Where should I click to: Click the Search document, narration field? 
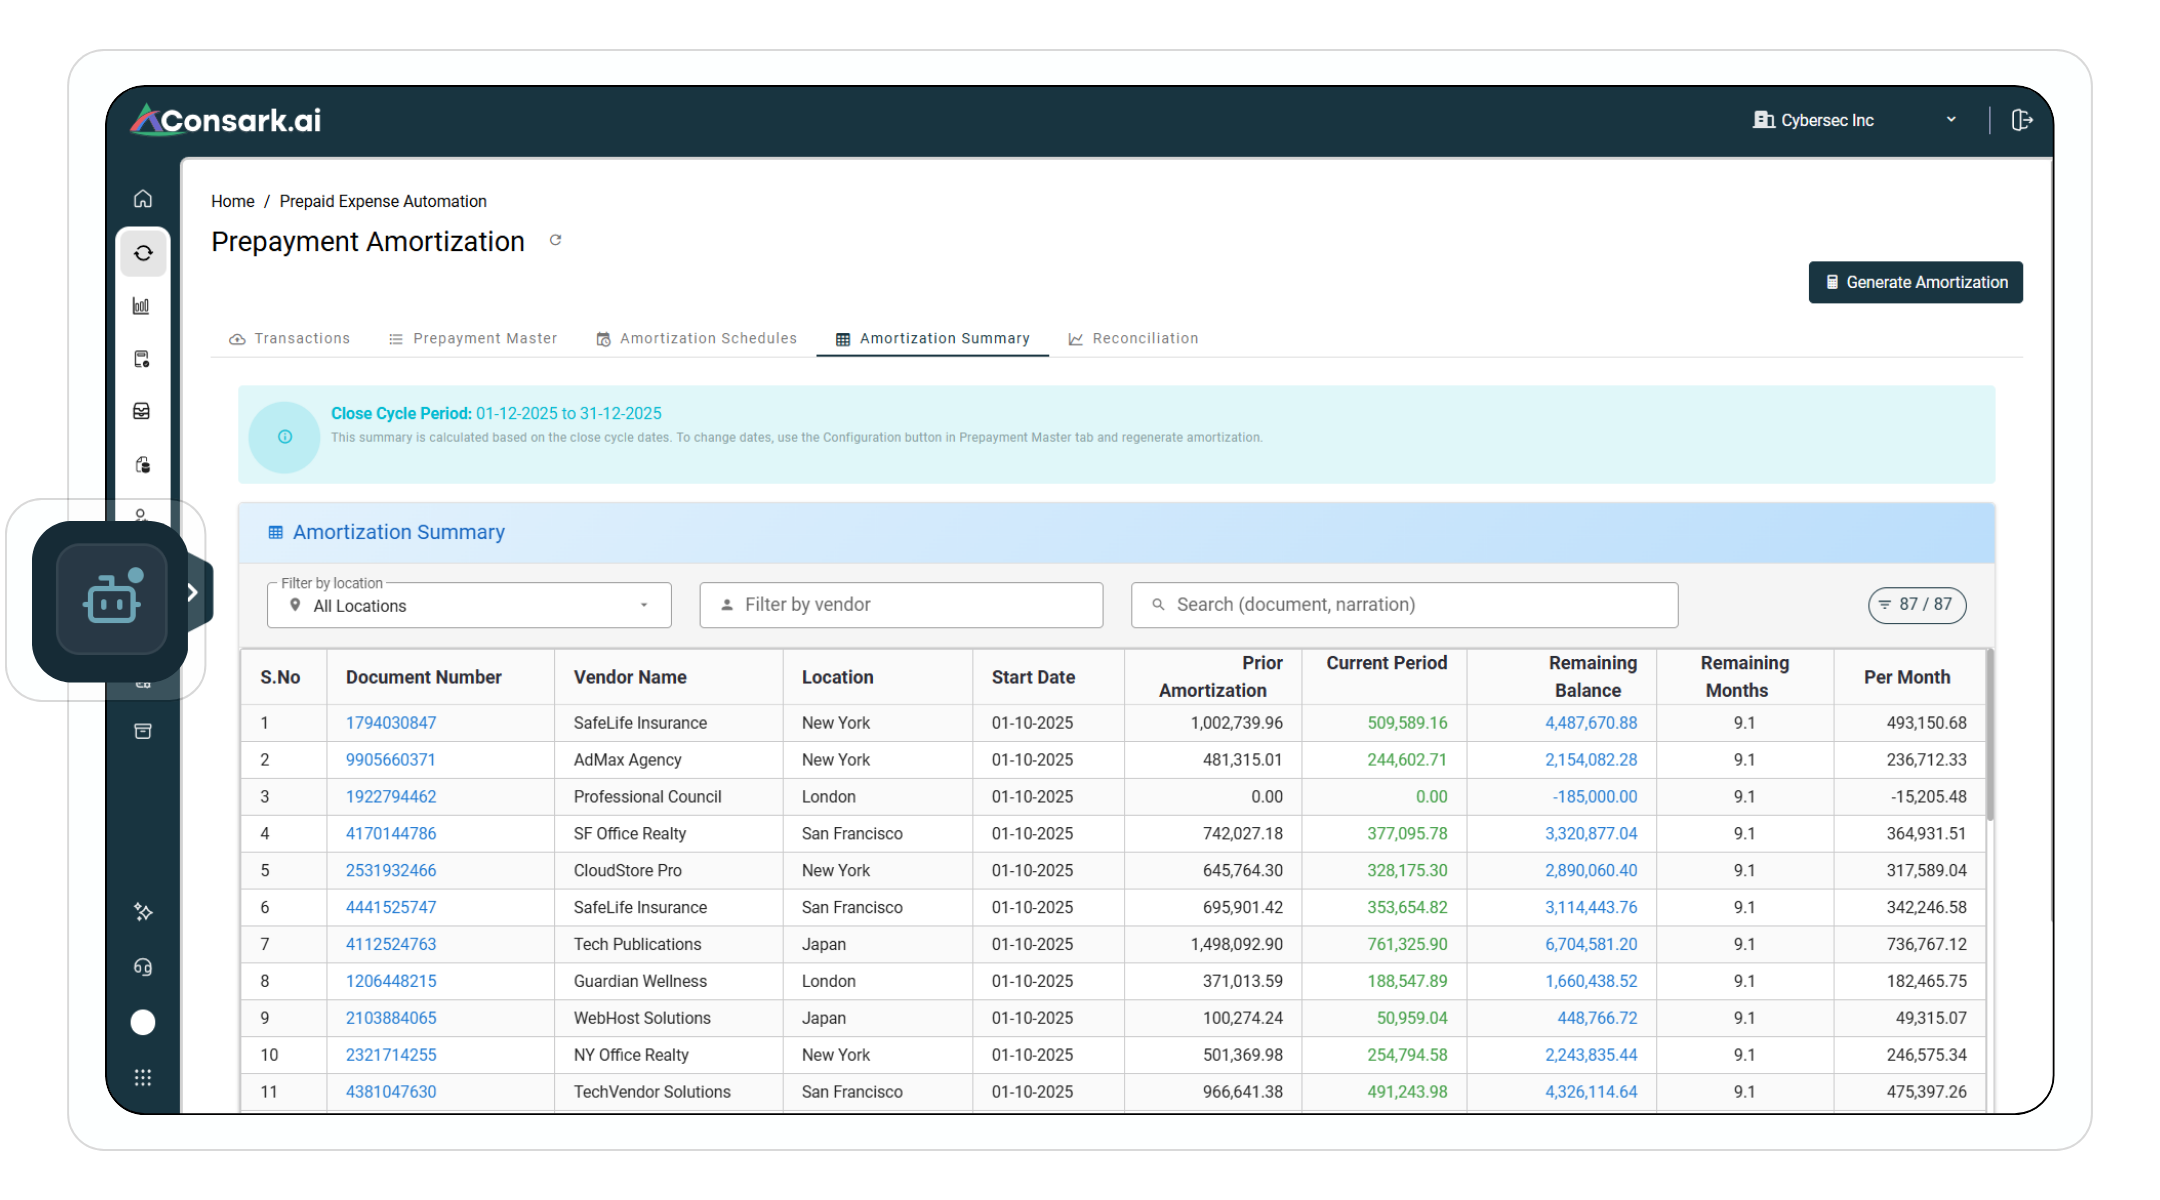[1404, 605]
